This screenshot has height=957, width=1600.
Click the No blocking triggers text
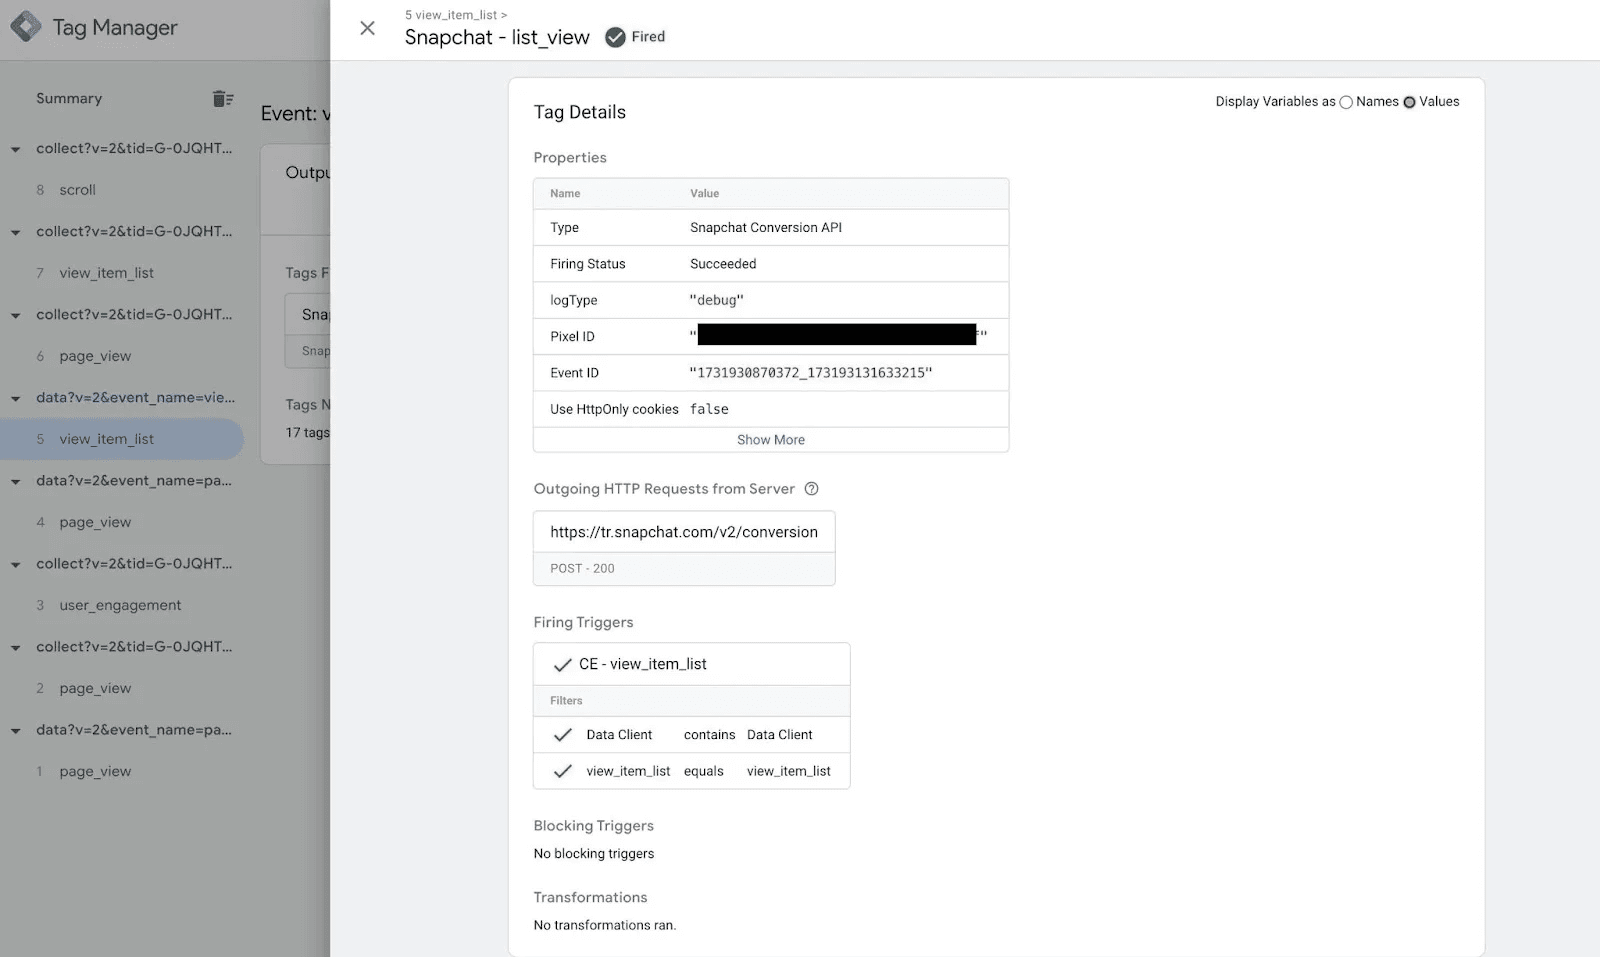coord(594,854)
